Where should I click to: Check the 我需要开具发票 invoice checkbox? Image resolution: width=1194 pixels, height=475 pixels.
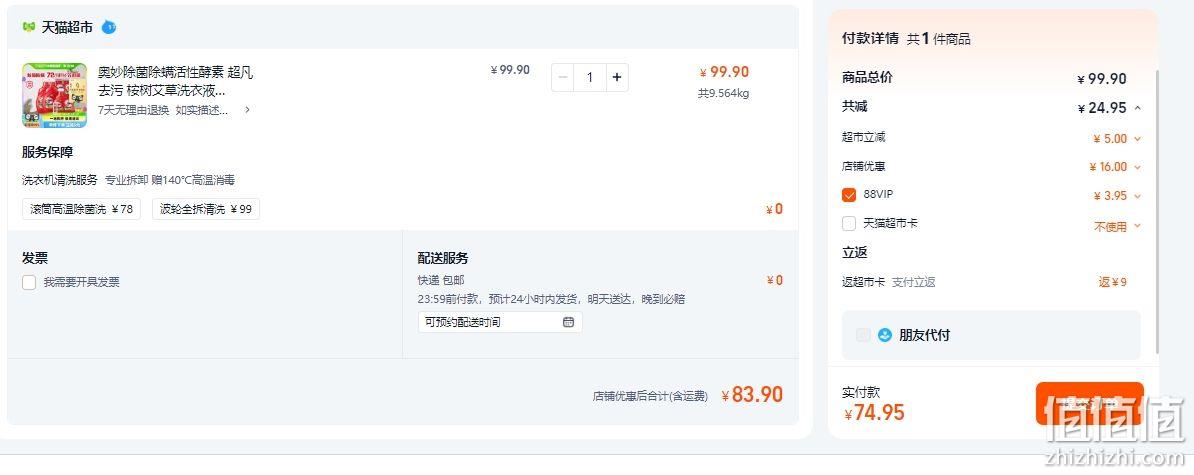pyautogui.click(x=29, y=282)
